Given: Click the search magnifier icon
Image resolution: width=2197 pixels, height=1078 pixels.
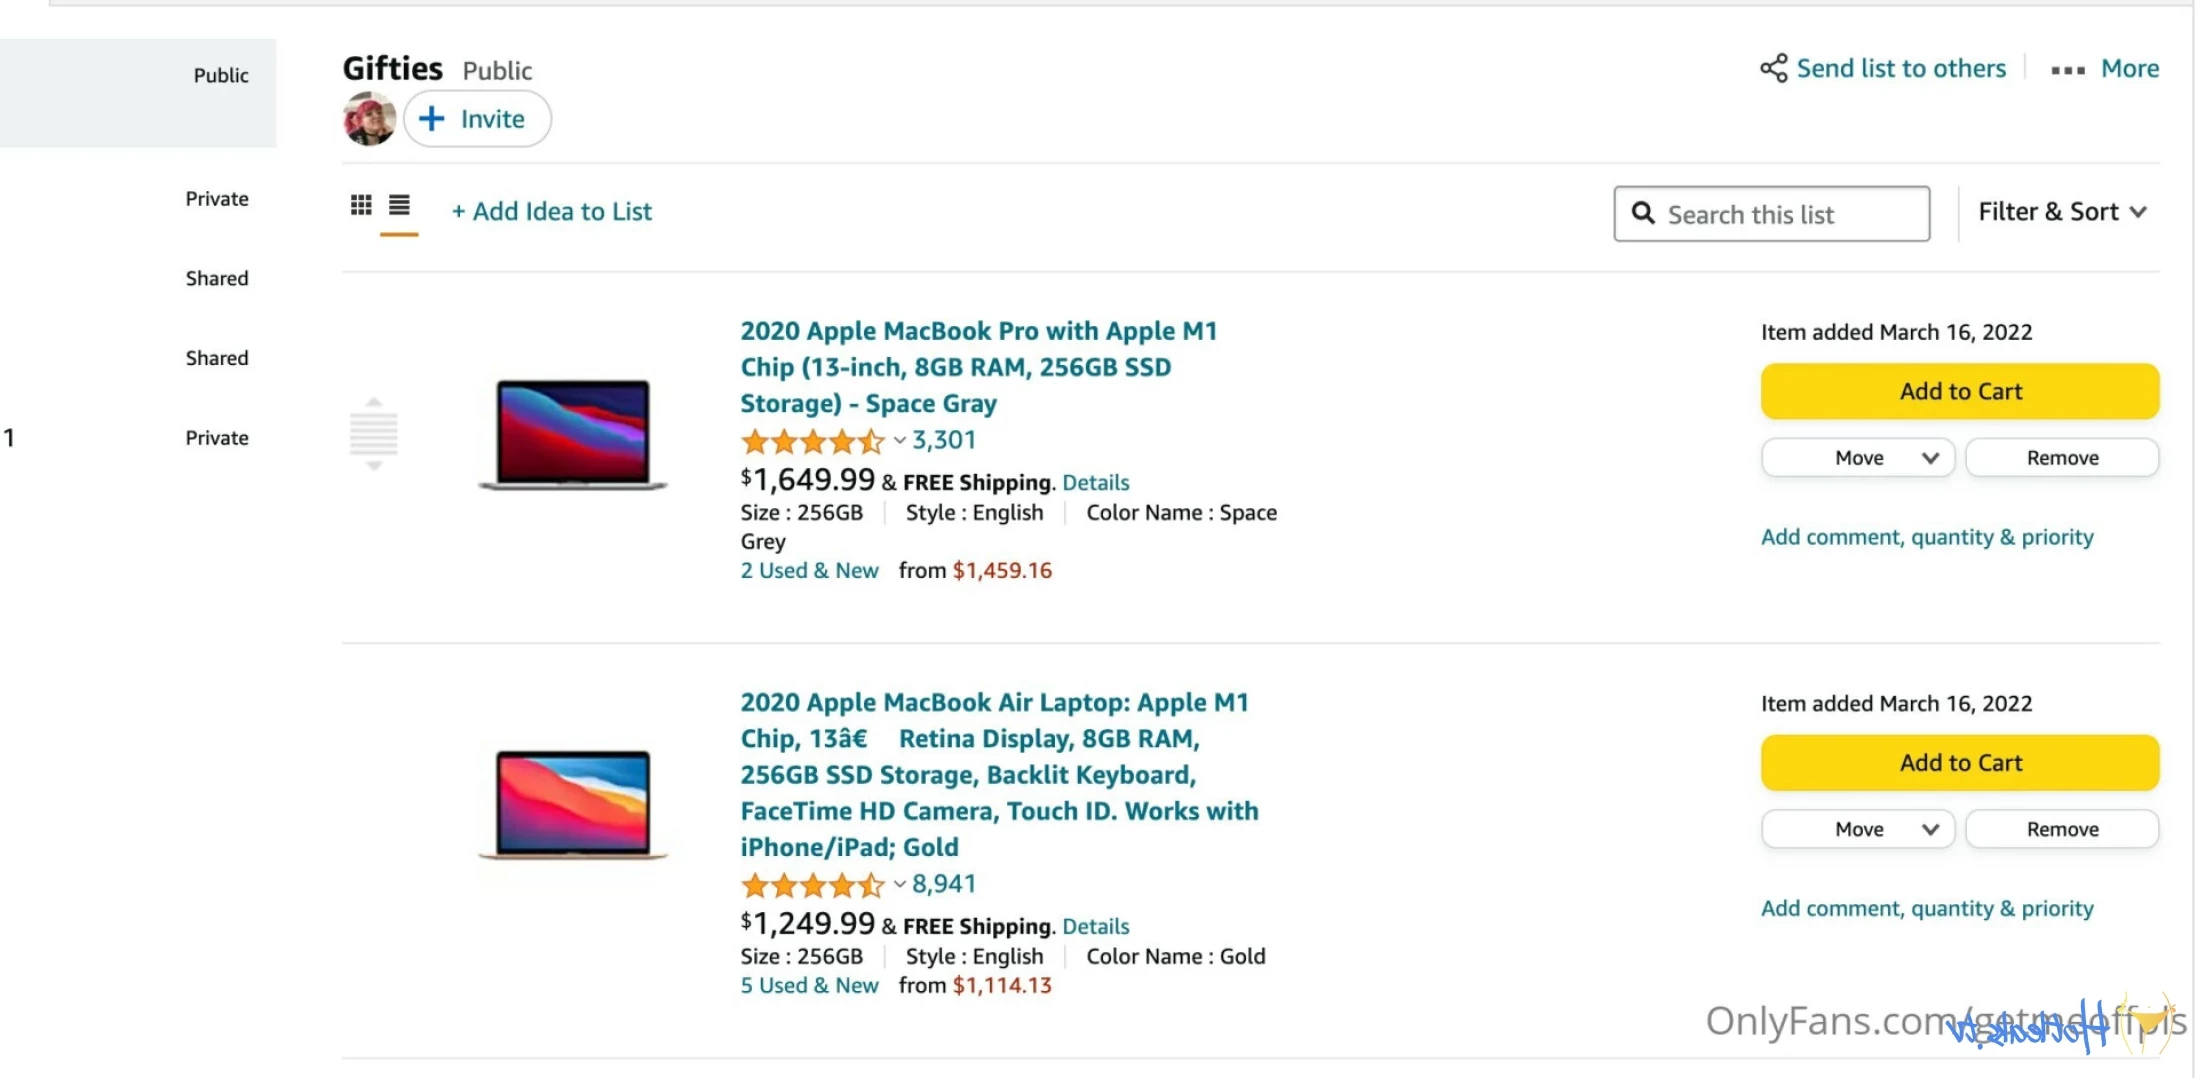Looking at the screenshot, I should click(1642, 213).
